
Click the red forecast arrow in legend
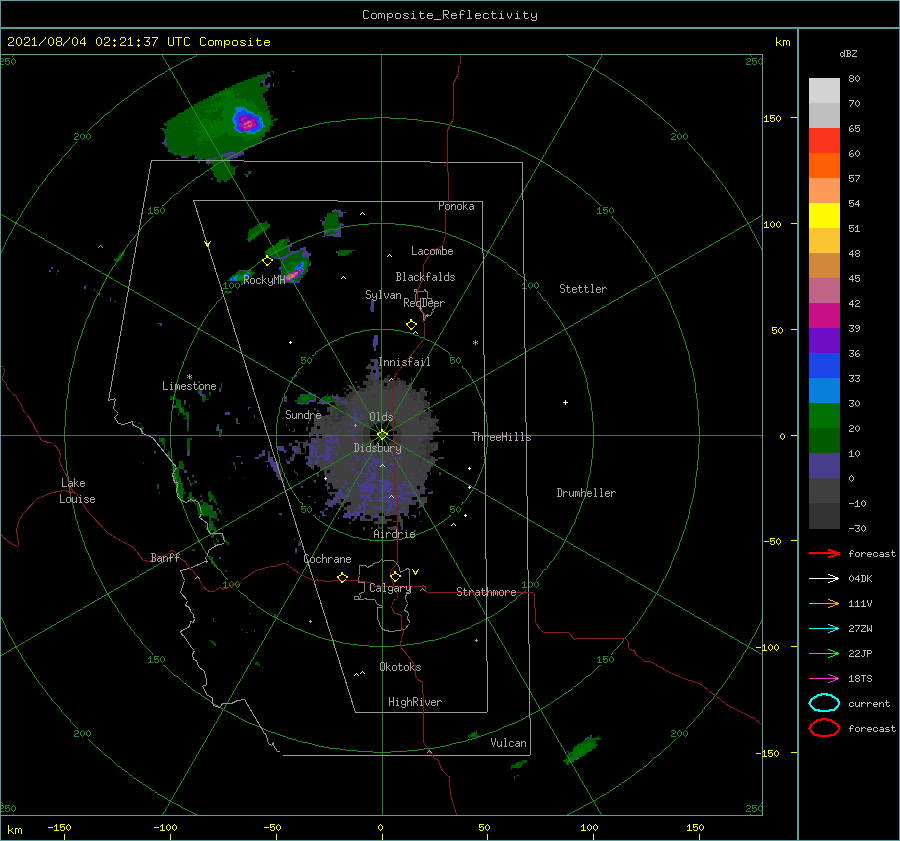point(824,553)
